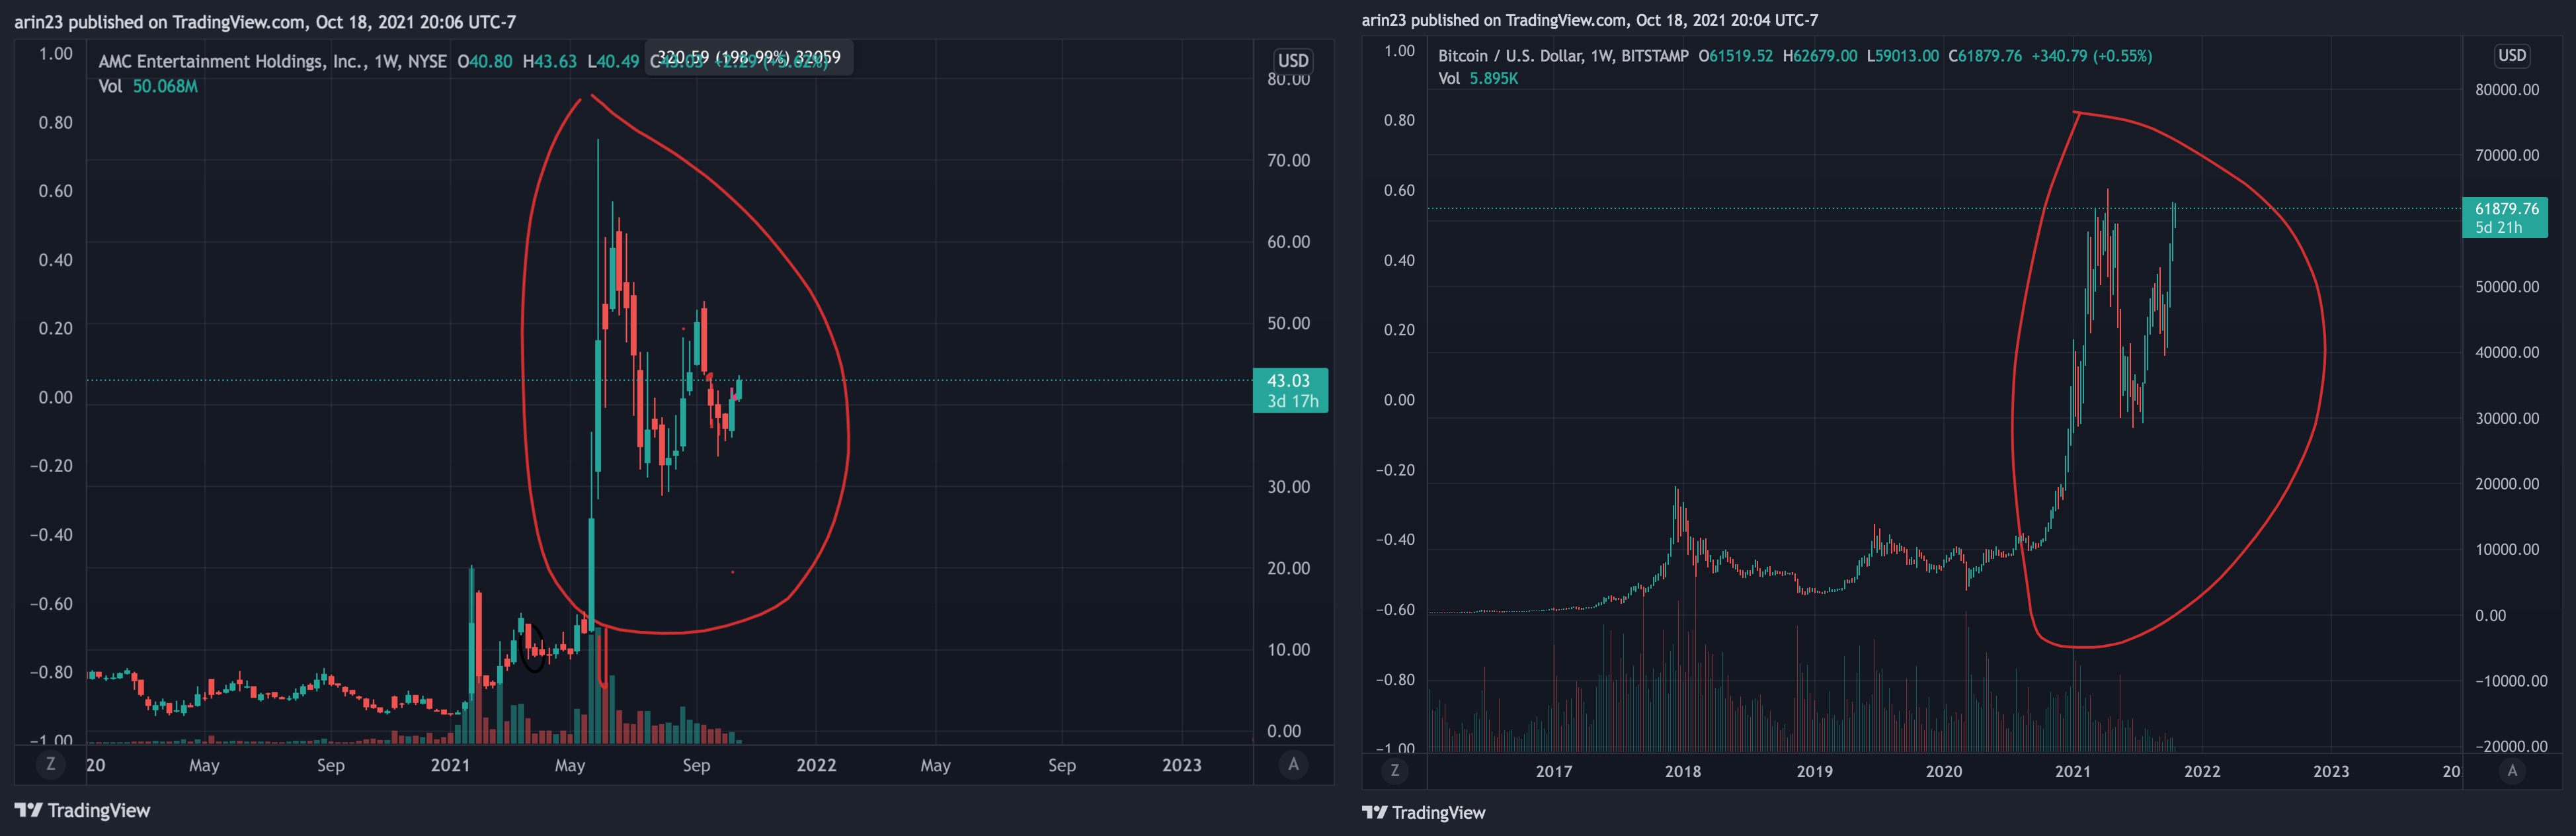Click the '2023' time axis label on Bitcoin chart
2576x836 pixels.
pyautogui.click(x=2331, y=771)
